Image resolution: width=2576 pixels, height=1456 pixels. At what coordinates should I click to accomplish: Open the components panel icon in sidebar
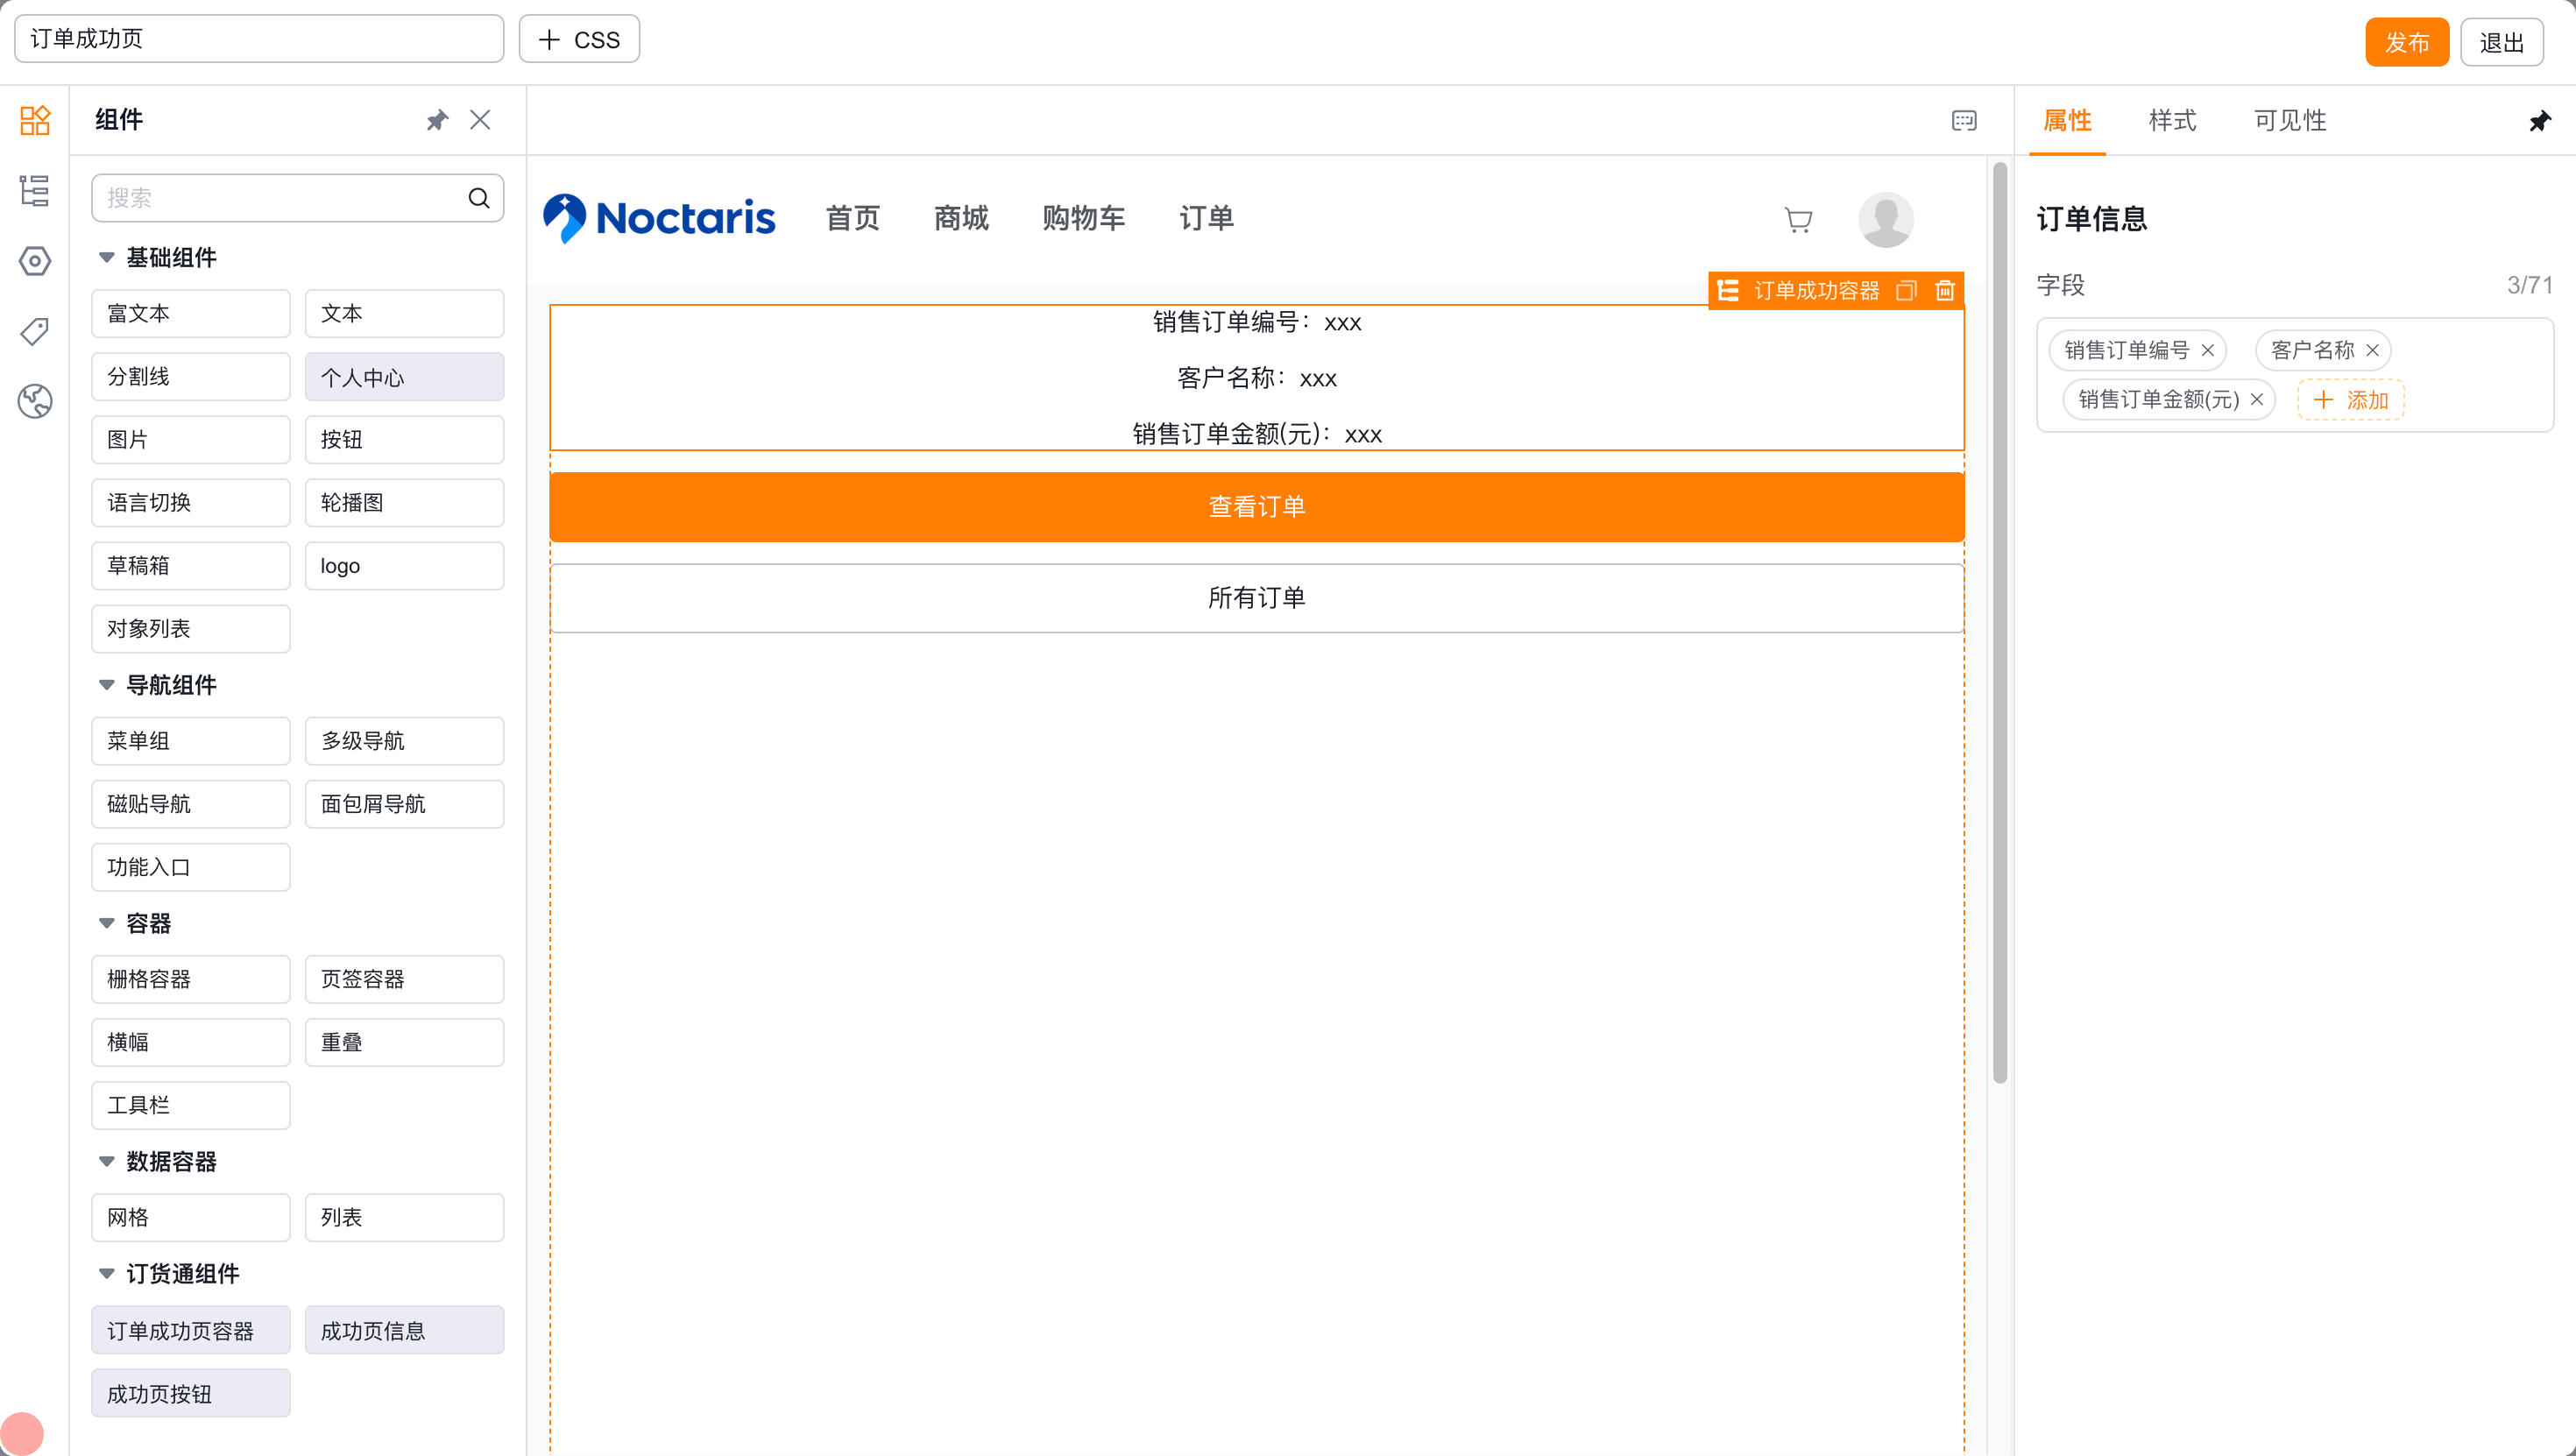(x=34, y=120)
